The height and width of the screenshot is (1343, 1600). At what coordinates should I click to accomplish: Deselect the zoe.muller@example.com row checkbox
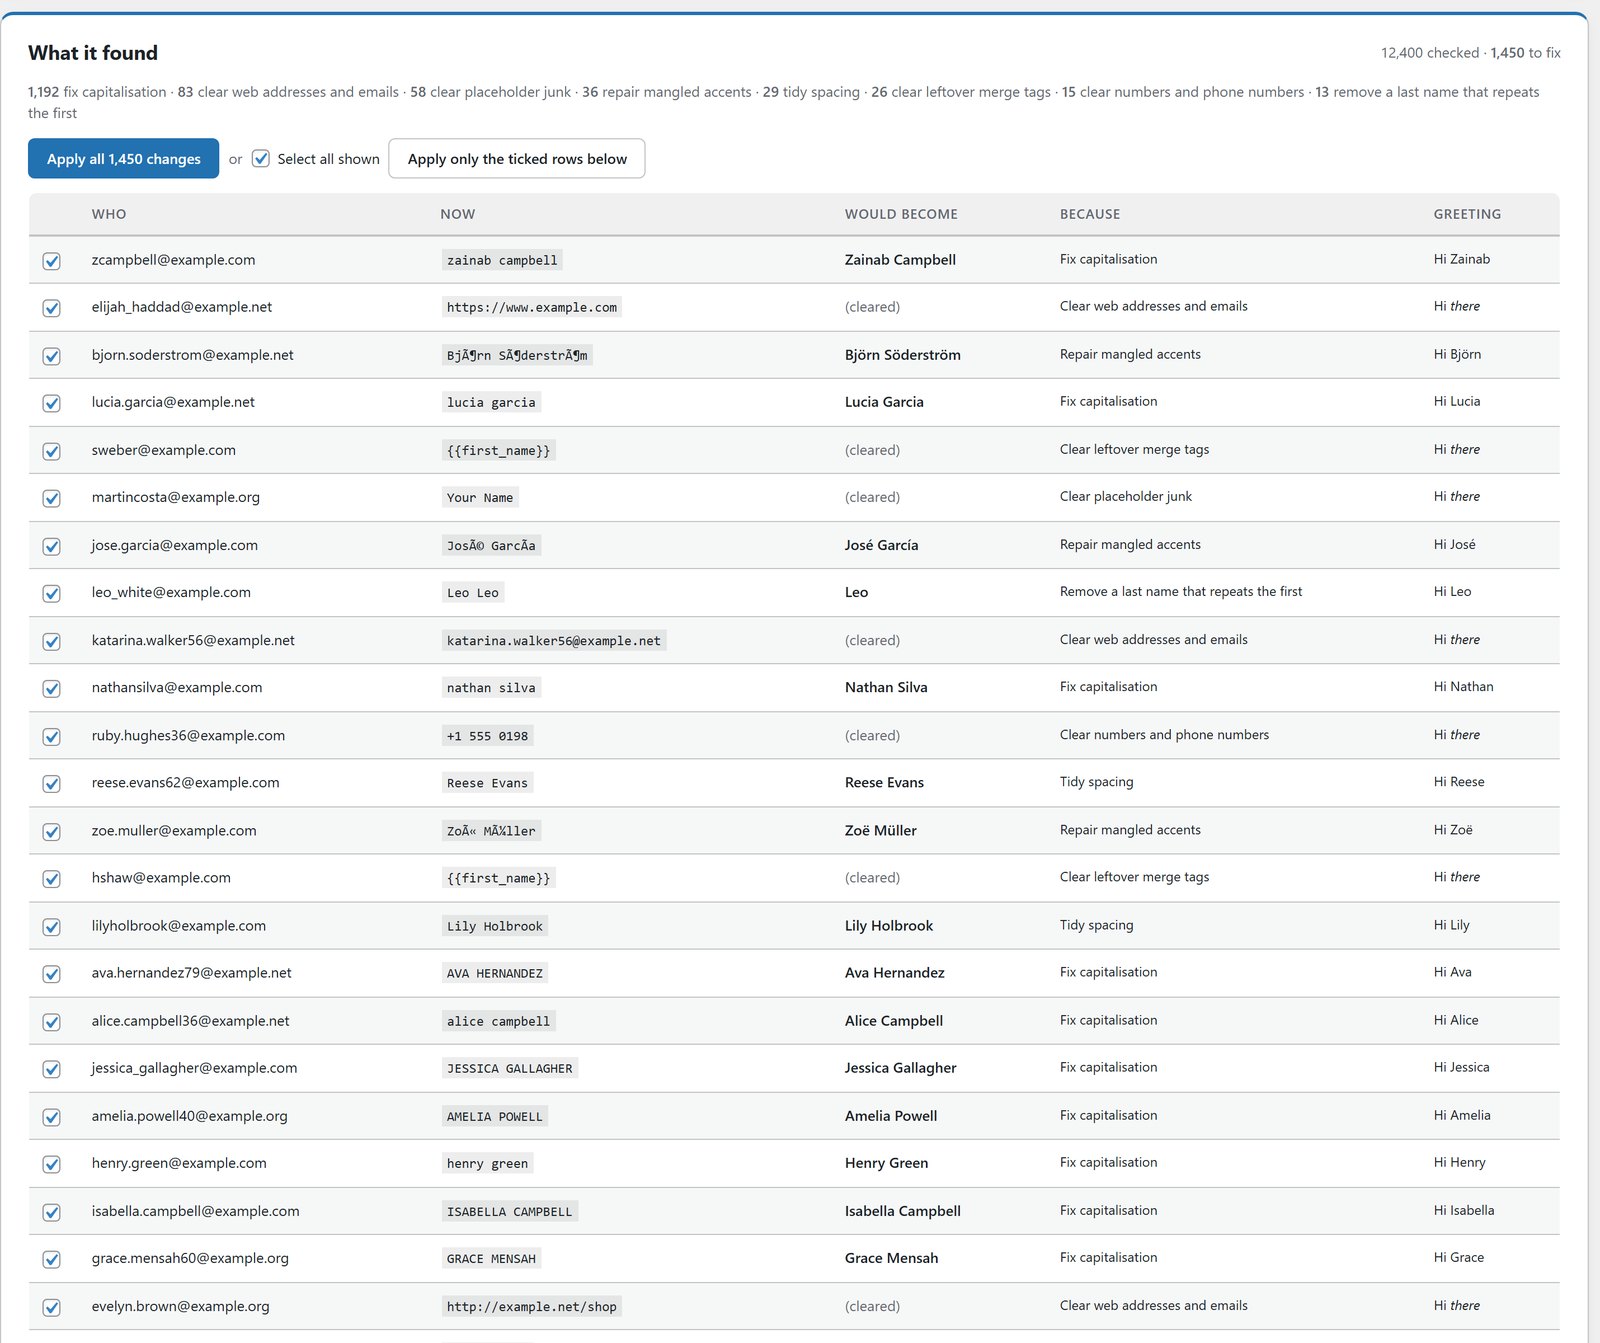[x=52, y=831]
